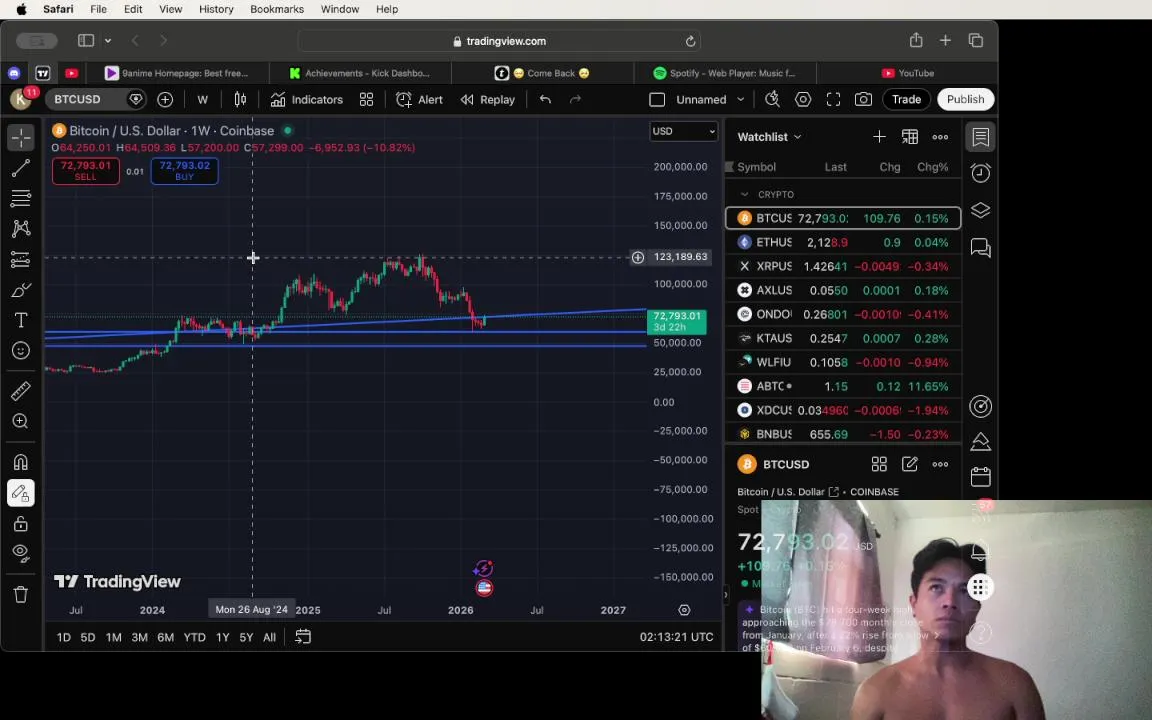This screenshot has width=1152, height=720.
Task: Select the Zoom In tool
Action: pos(21,421)
